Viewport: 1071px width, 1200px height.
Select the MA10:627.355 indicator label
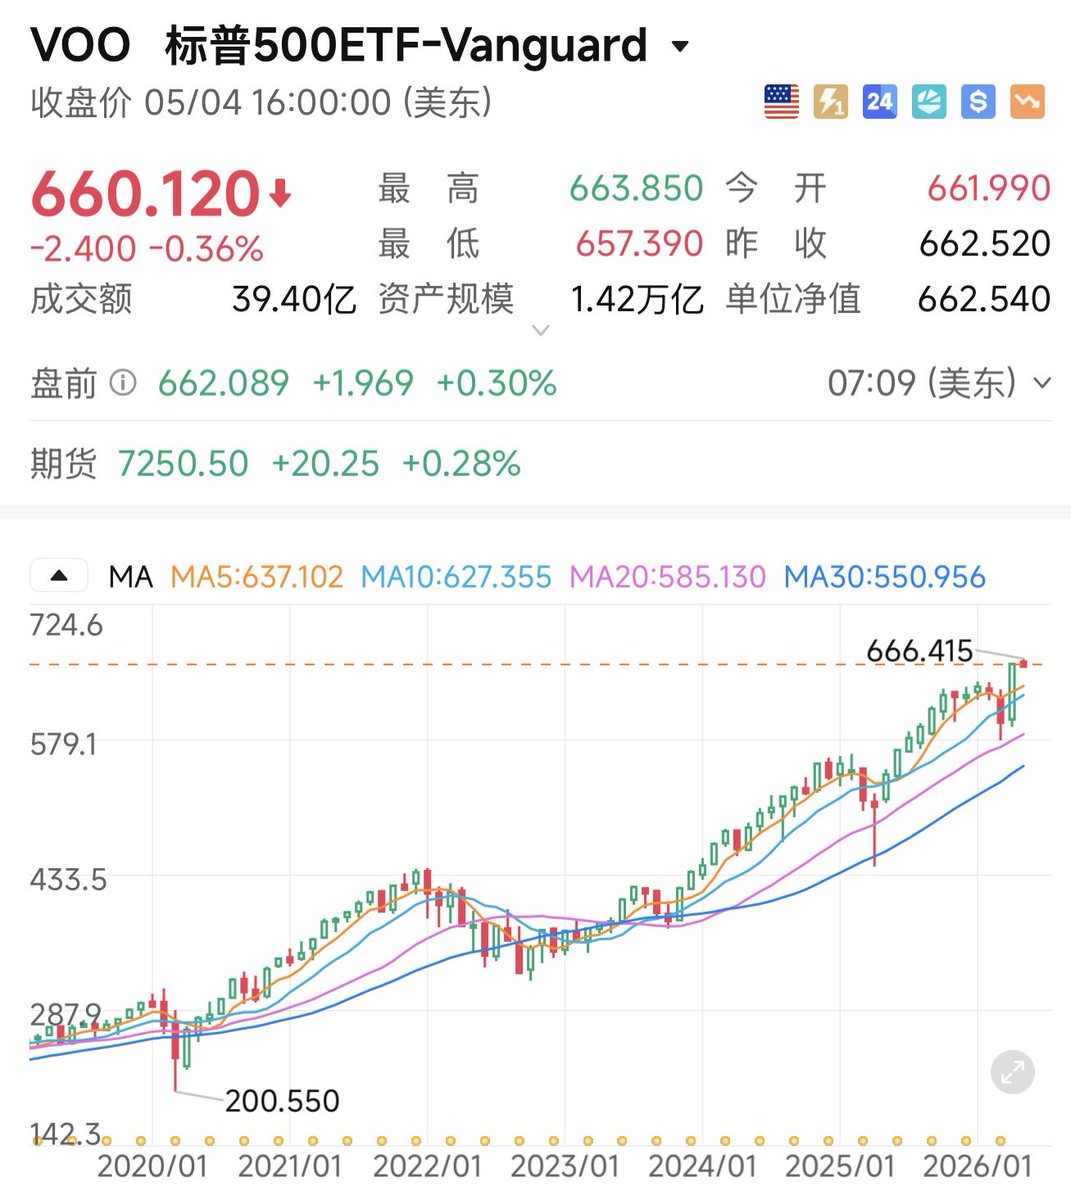tap(456, 577)
